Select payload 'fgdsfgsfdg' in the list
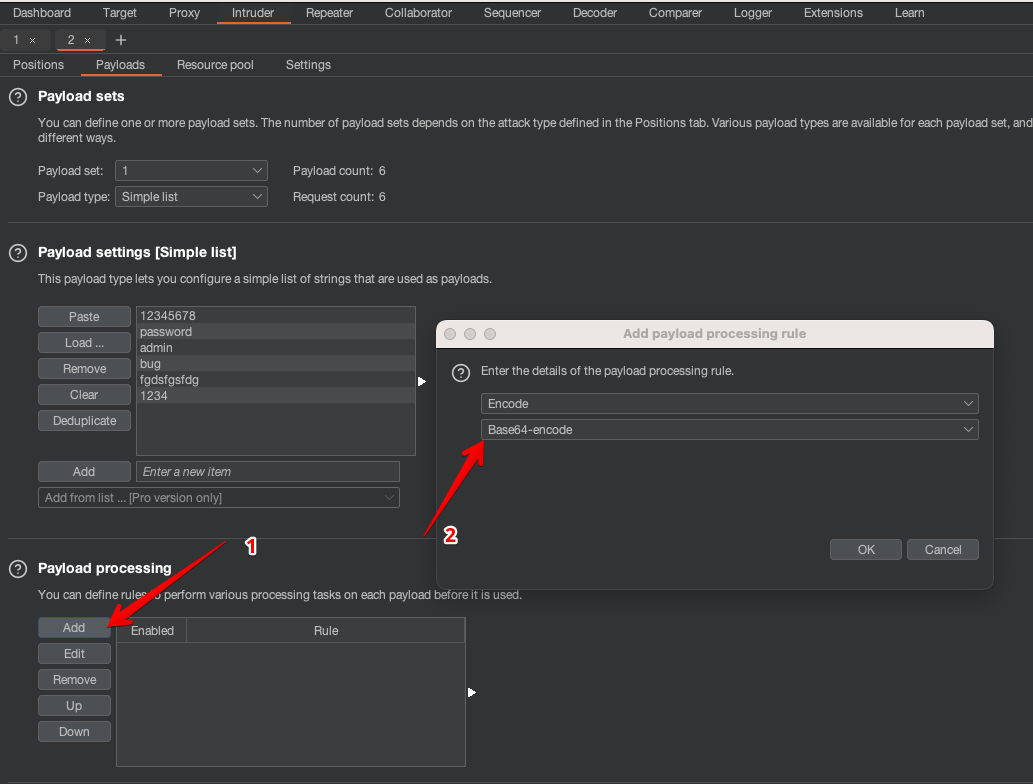The image size is (1033, 784). pyautogui.click(x=276, y=379)
